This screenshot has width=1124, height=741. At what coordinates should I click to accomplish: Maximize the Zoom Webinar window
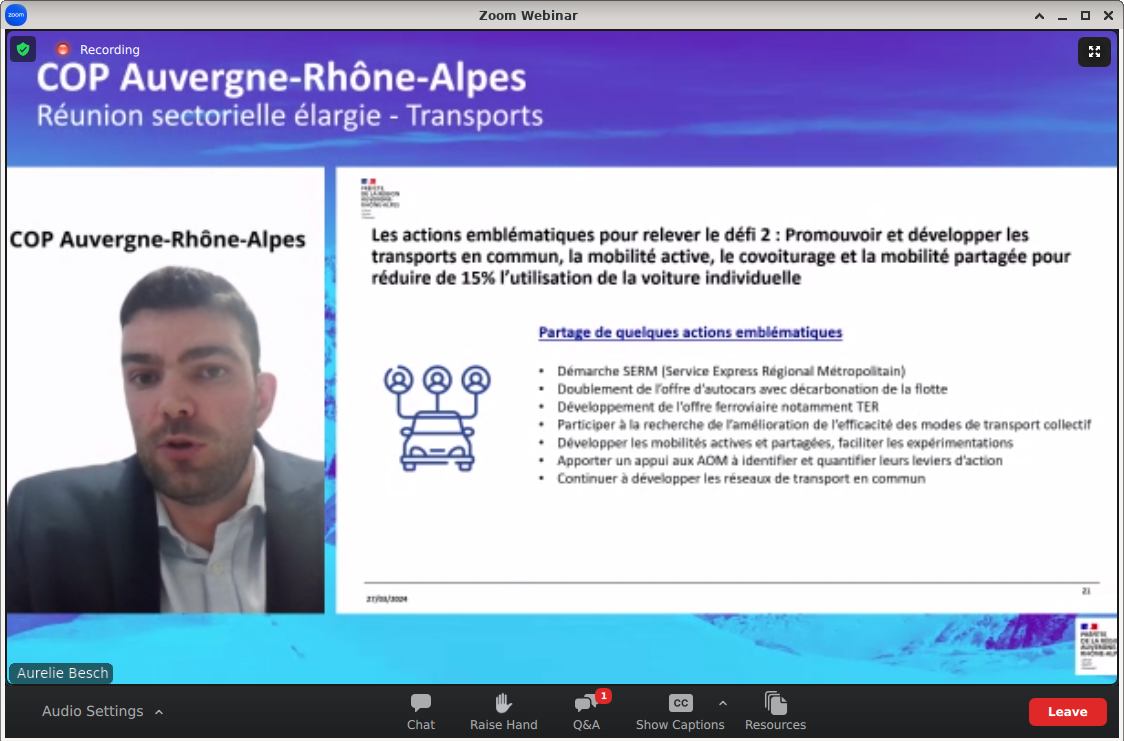(x=1085, y=16)
